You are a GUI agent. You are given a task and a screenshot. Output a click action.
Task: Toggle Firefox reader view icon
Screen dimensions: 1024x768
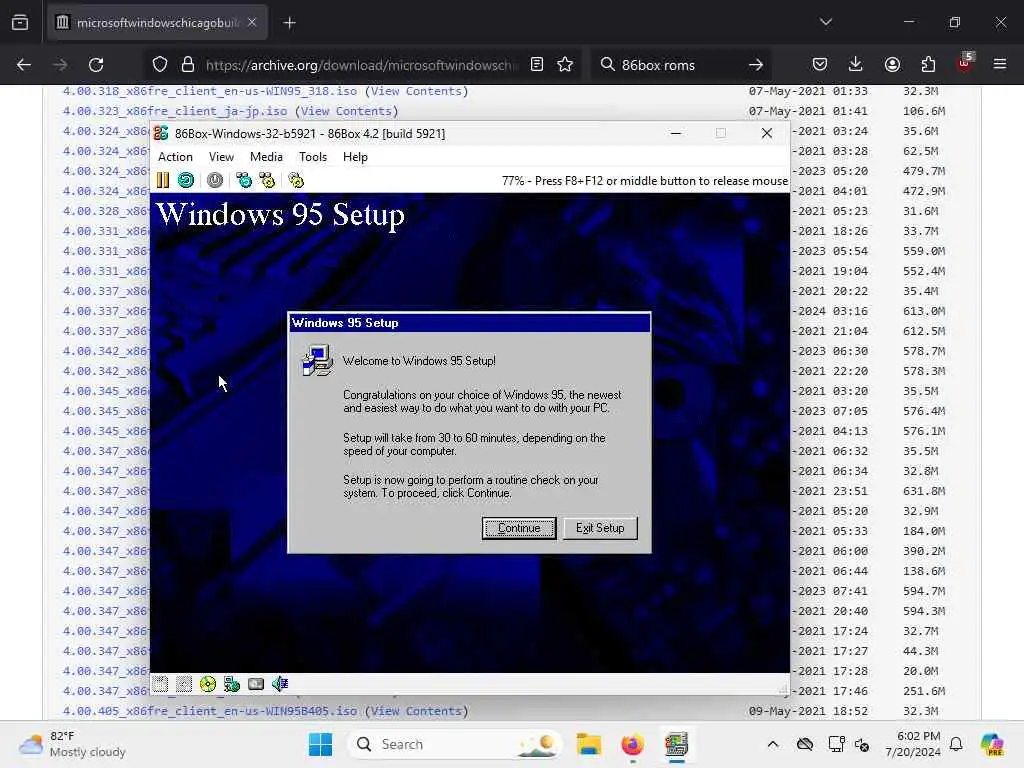[x=537, y=65]
